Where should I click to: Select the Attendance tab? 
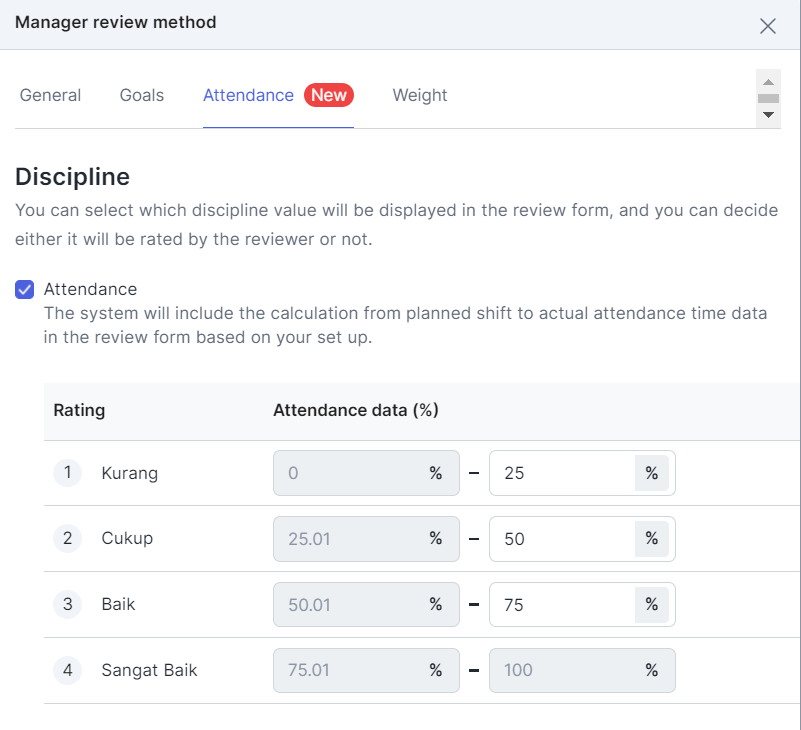pyautogui.click(x=248, y=96)
